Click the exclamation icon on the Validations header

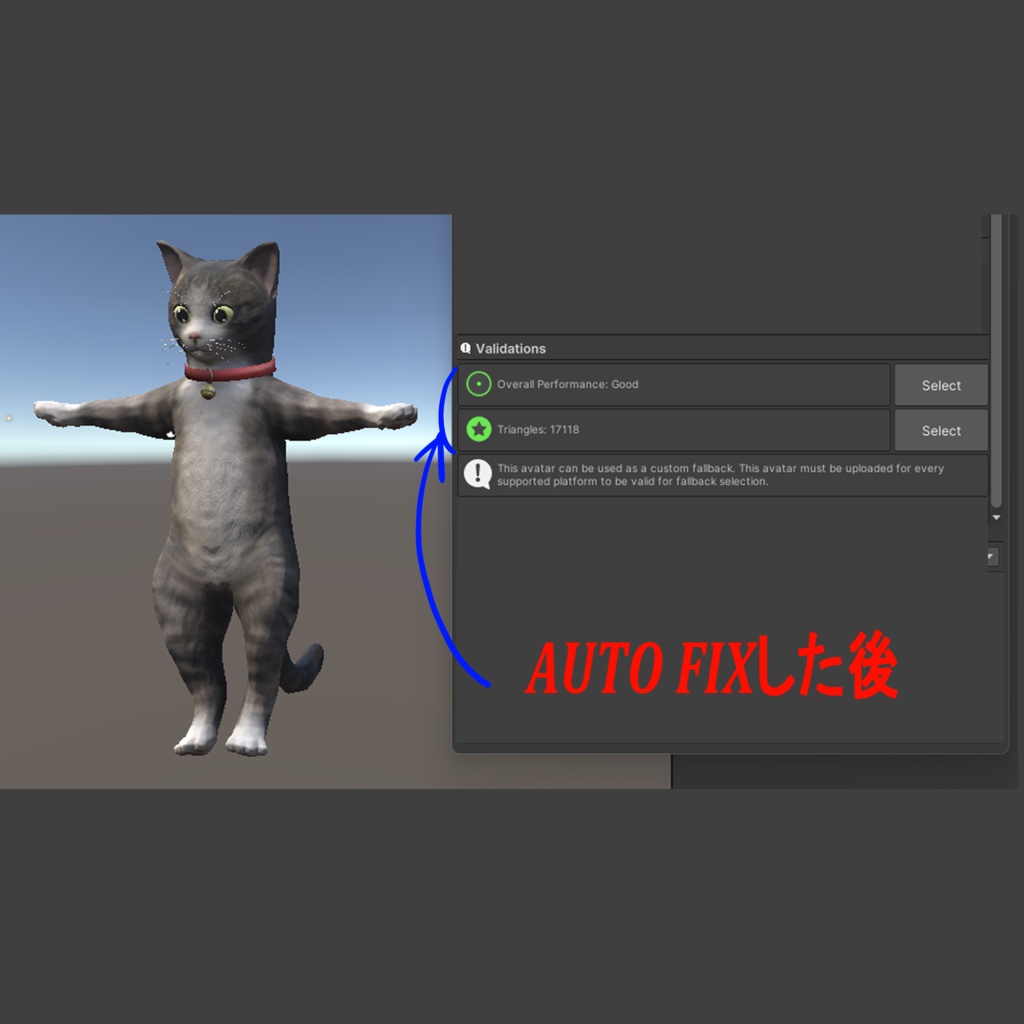(x=466, y=348)
